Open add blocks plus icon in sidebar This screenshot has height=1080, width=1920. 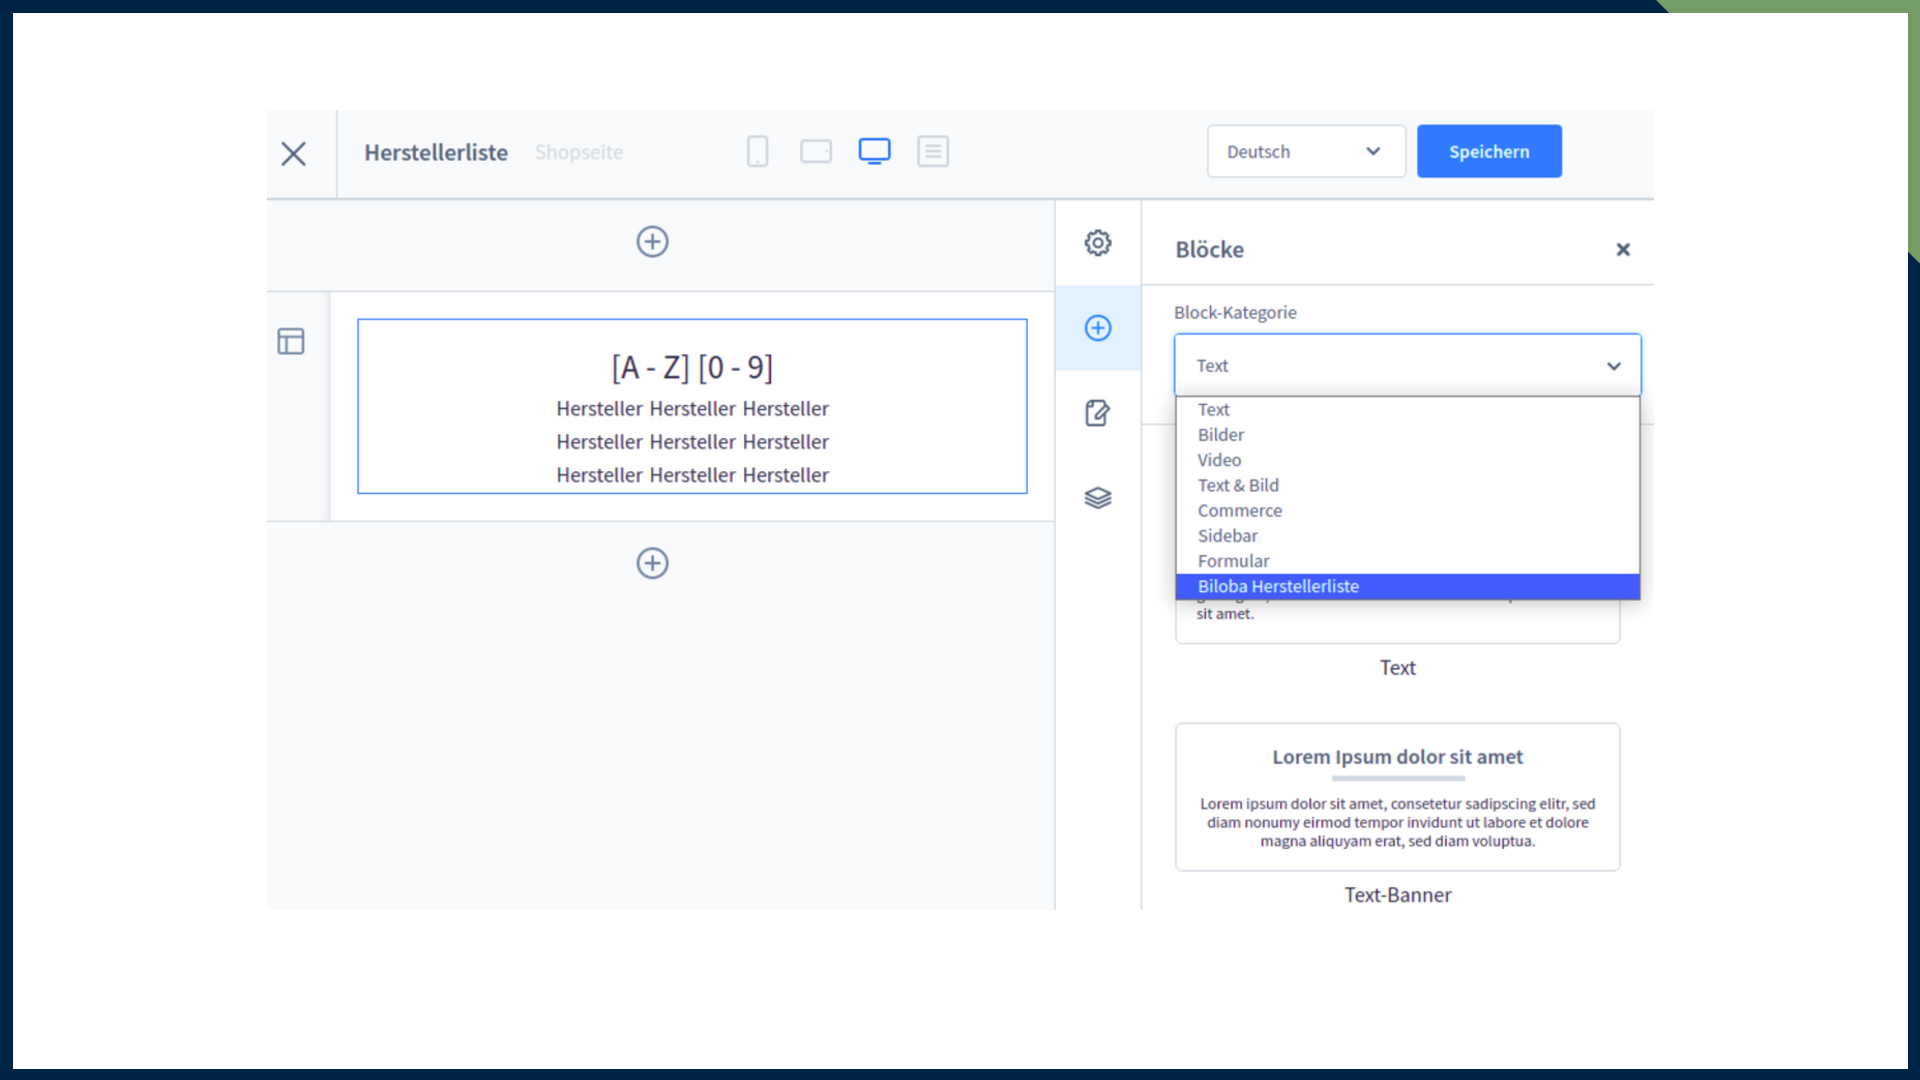tap(1098, 328)
